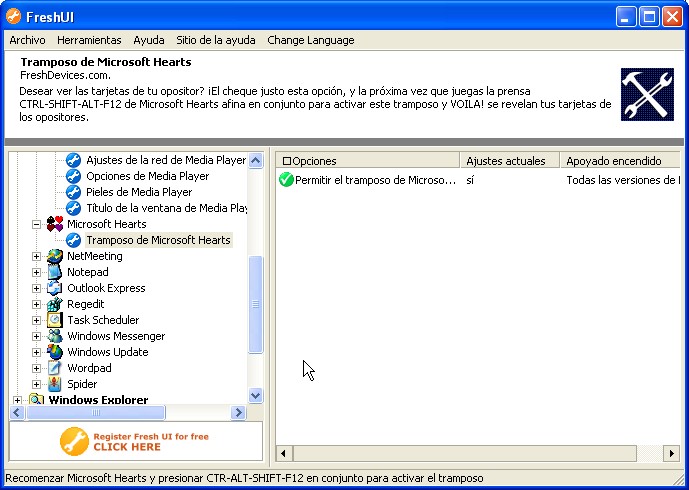Click the tree vertical scrollbar thumb
This screenshot has height=490, width=689.
coord(256,304)
